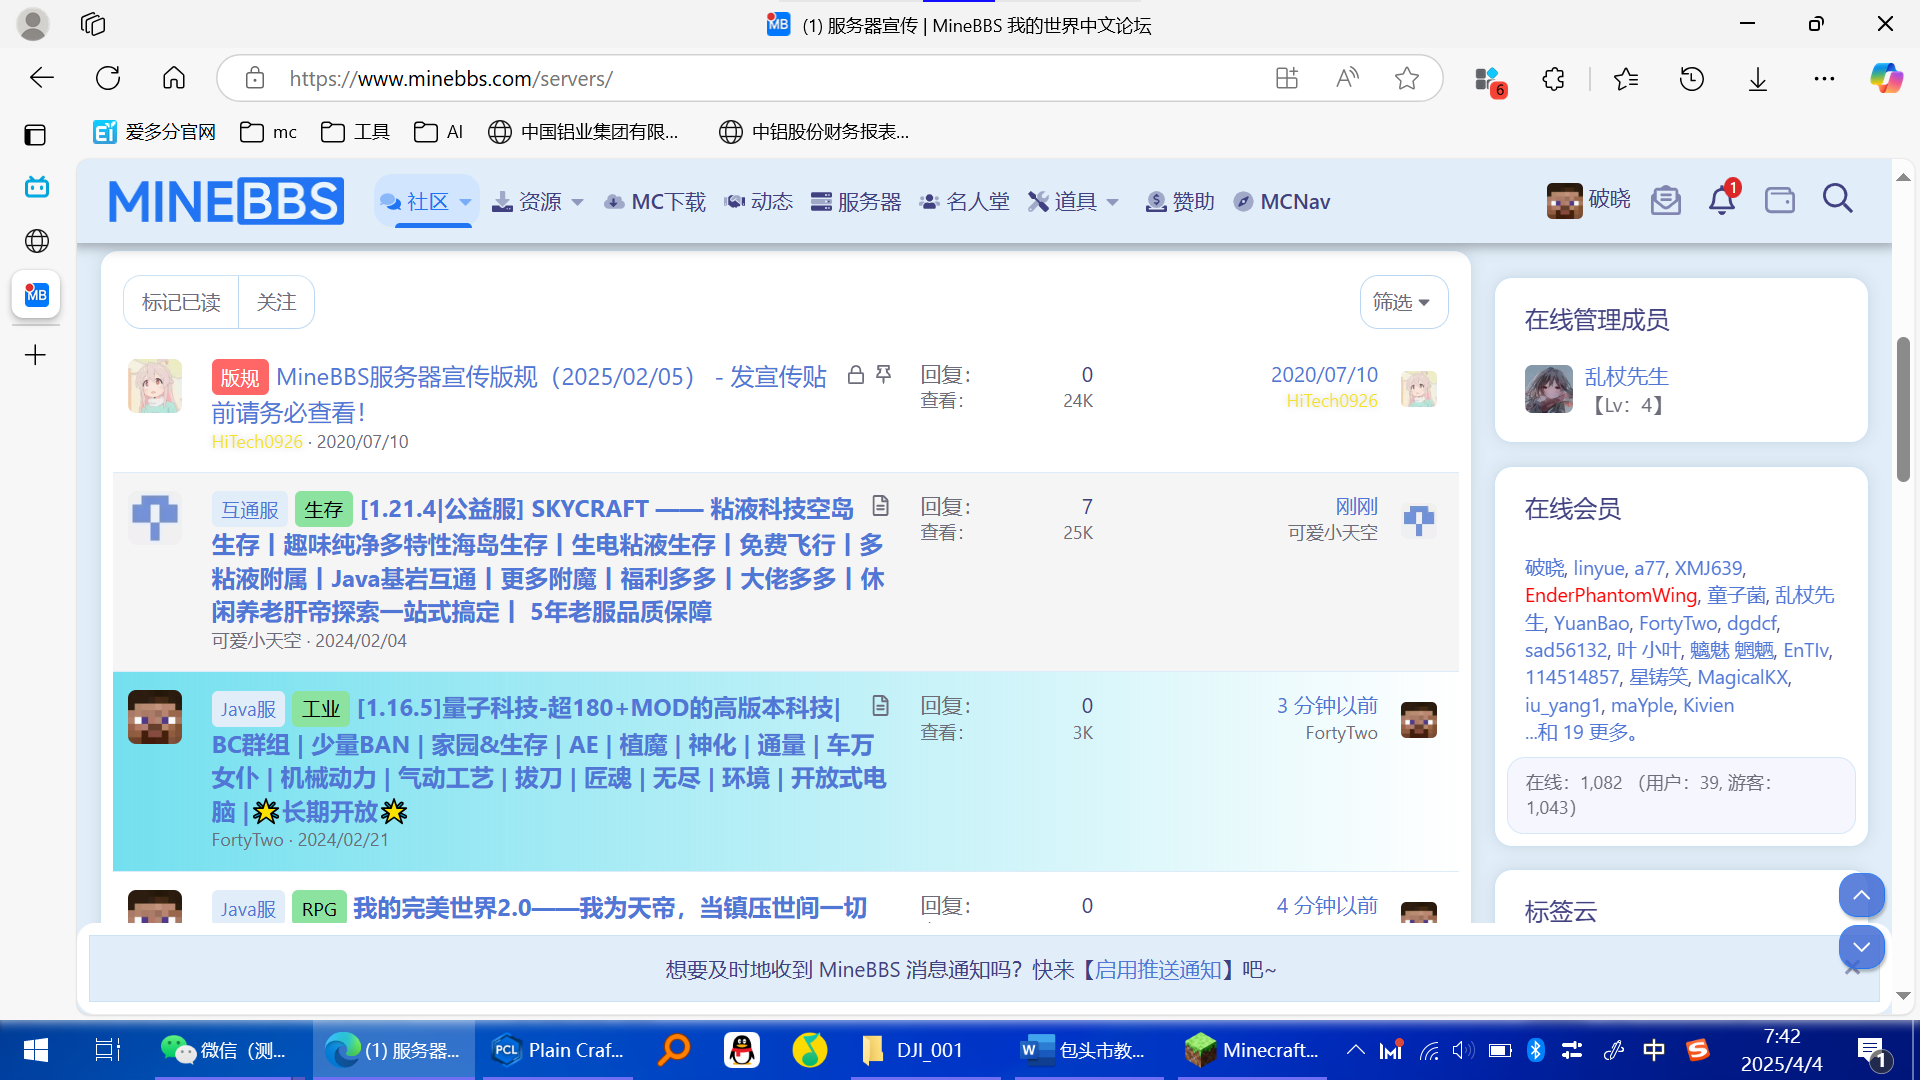The image size is (1920, 1080).
Task: Open the 我的完美世界2.0 thread
Action: 610,908
